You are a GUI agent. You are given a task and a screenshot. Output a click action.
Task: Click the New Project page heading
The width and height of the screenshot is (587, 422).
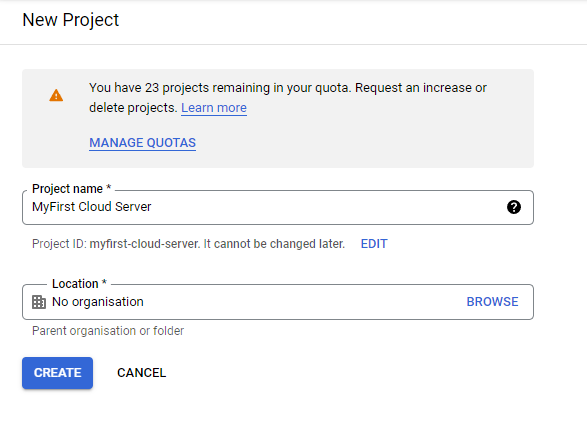(70, 20)
